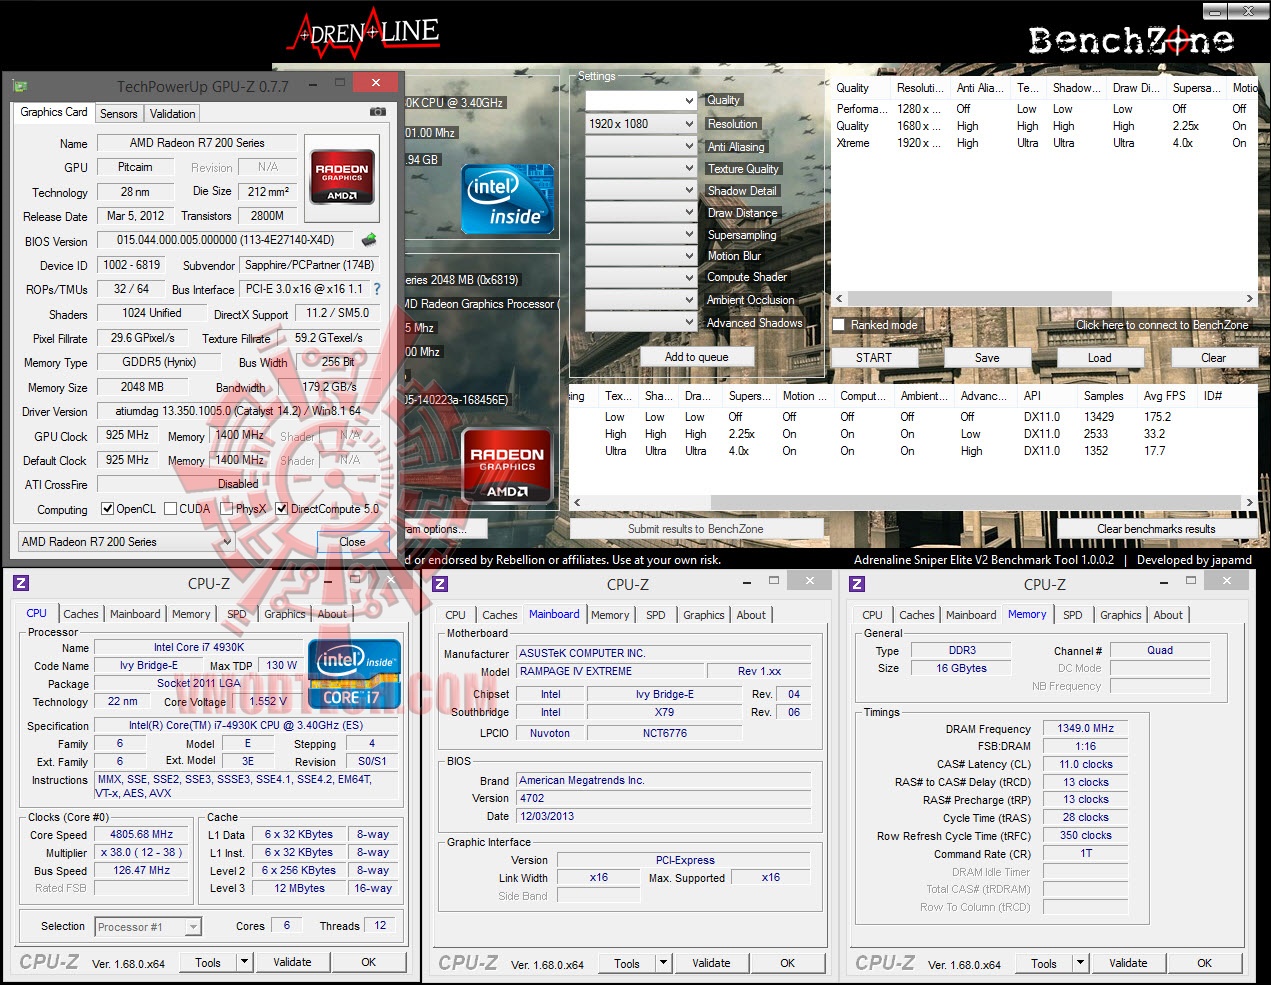Click the presets list horizontal scrollbar
The image size is (1271, 985).
(x=1043, y=298)
